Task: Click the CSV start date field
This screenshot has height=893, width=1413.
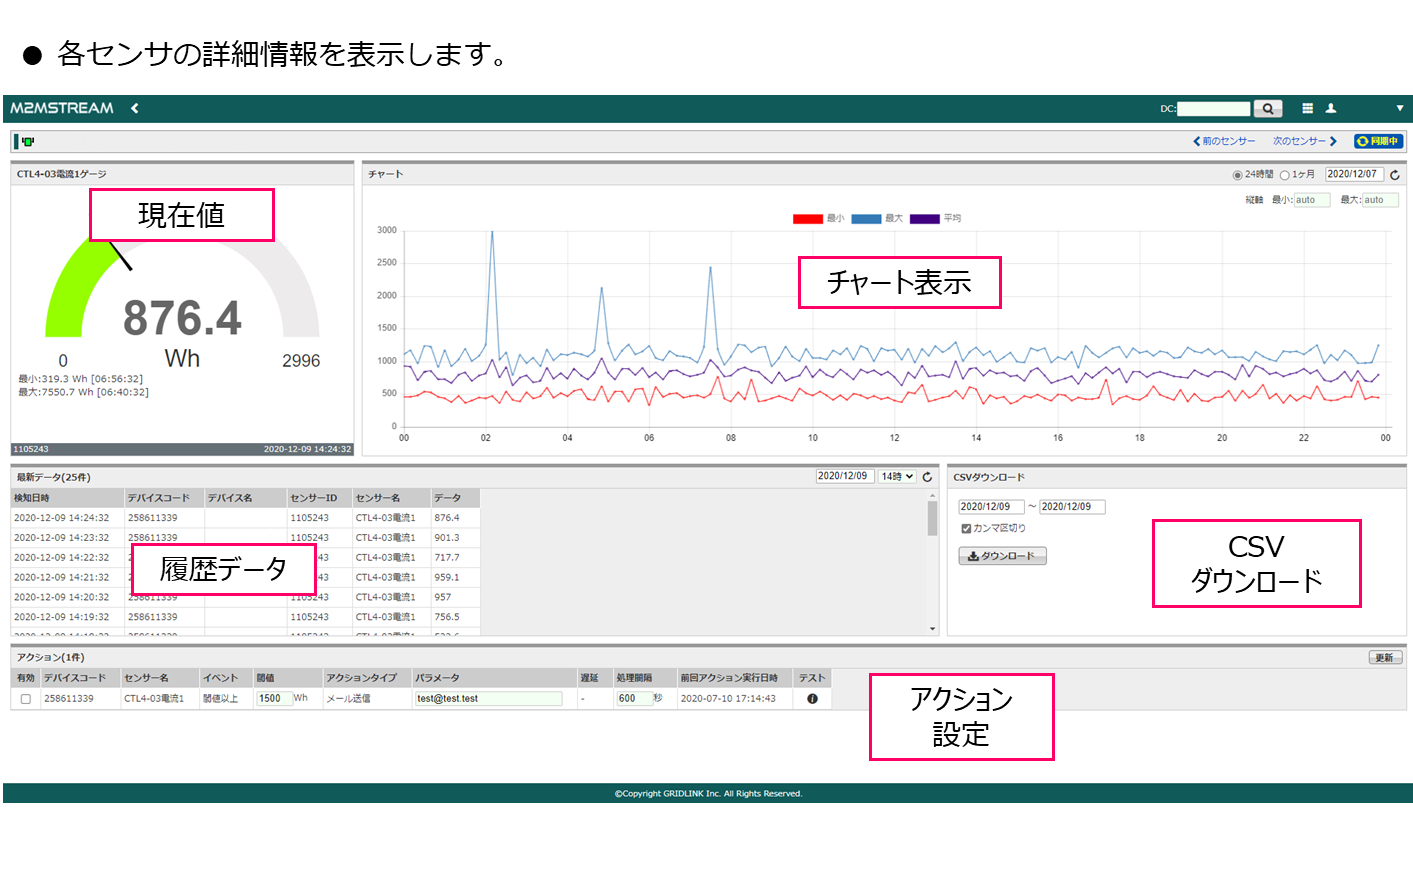Action: pyautogui.click(x=991, y=507)
